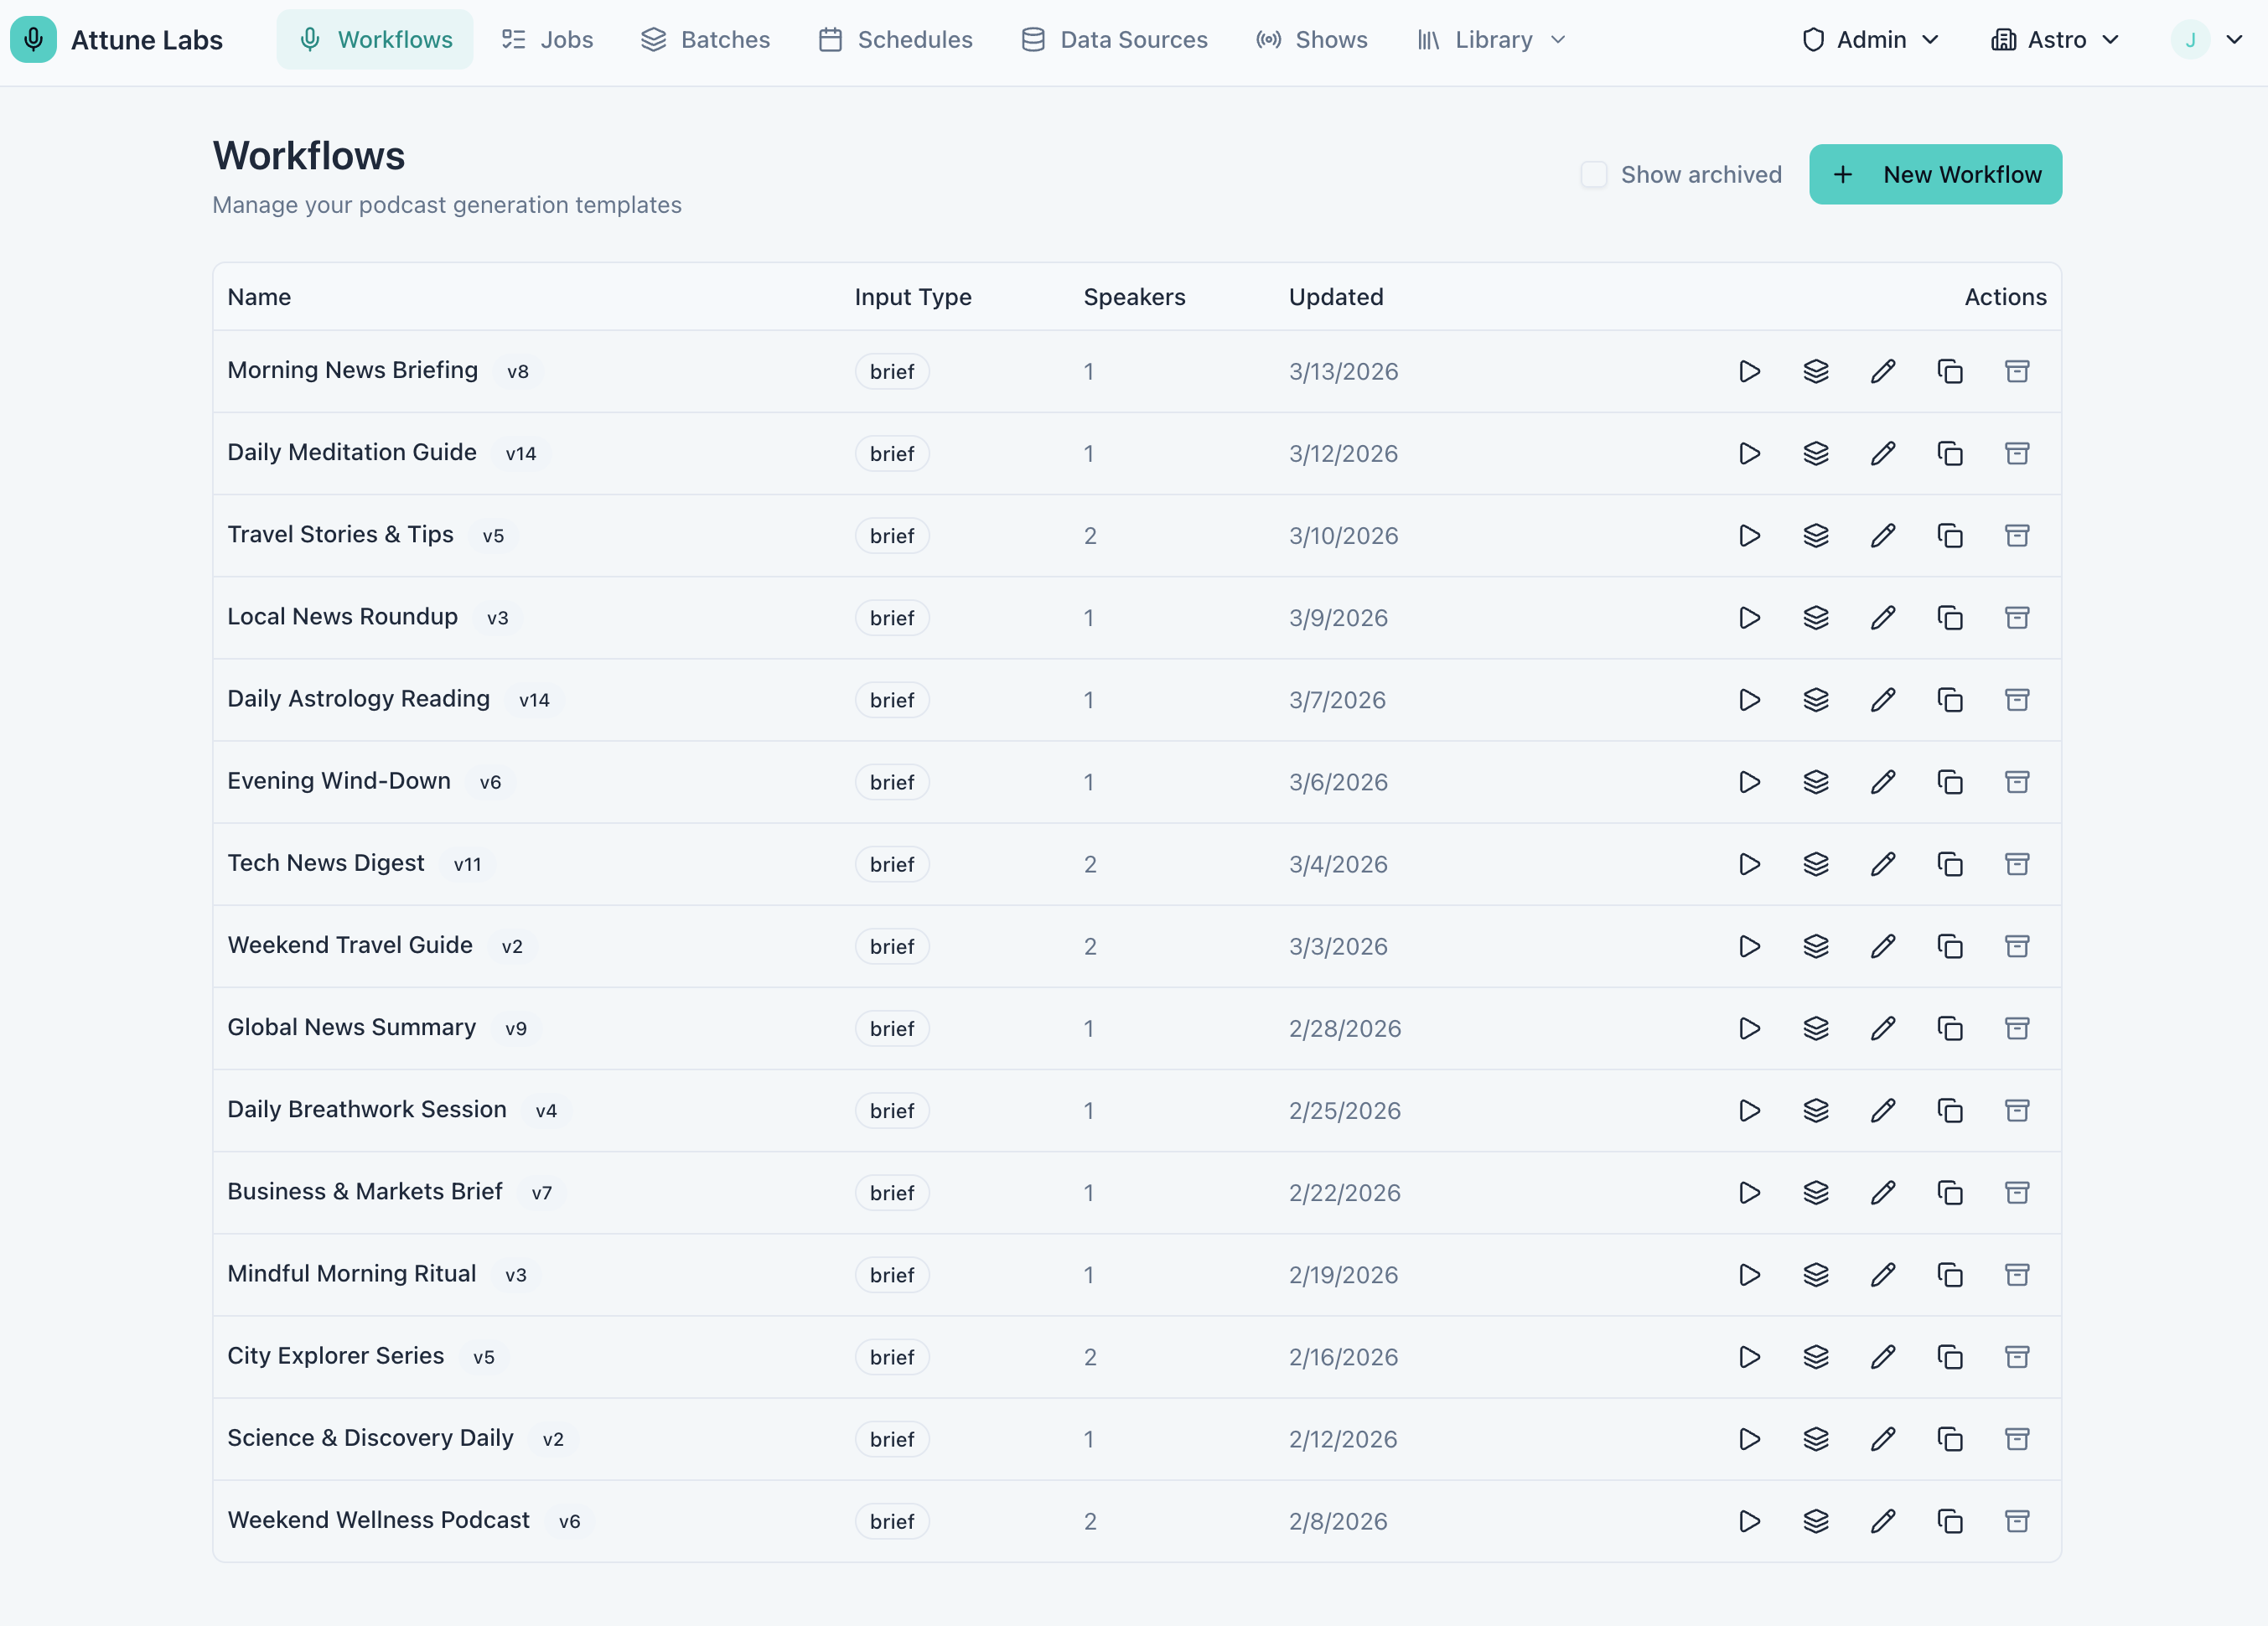Open batches for the Local News Roundup workflow
The width and height of the screenshot is (2268, 1626).
click(x=1816, y=617)
